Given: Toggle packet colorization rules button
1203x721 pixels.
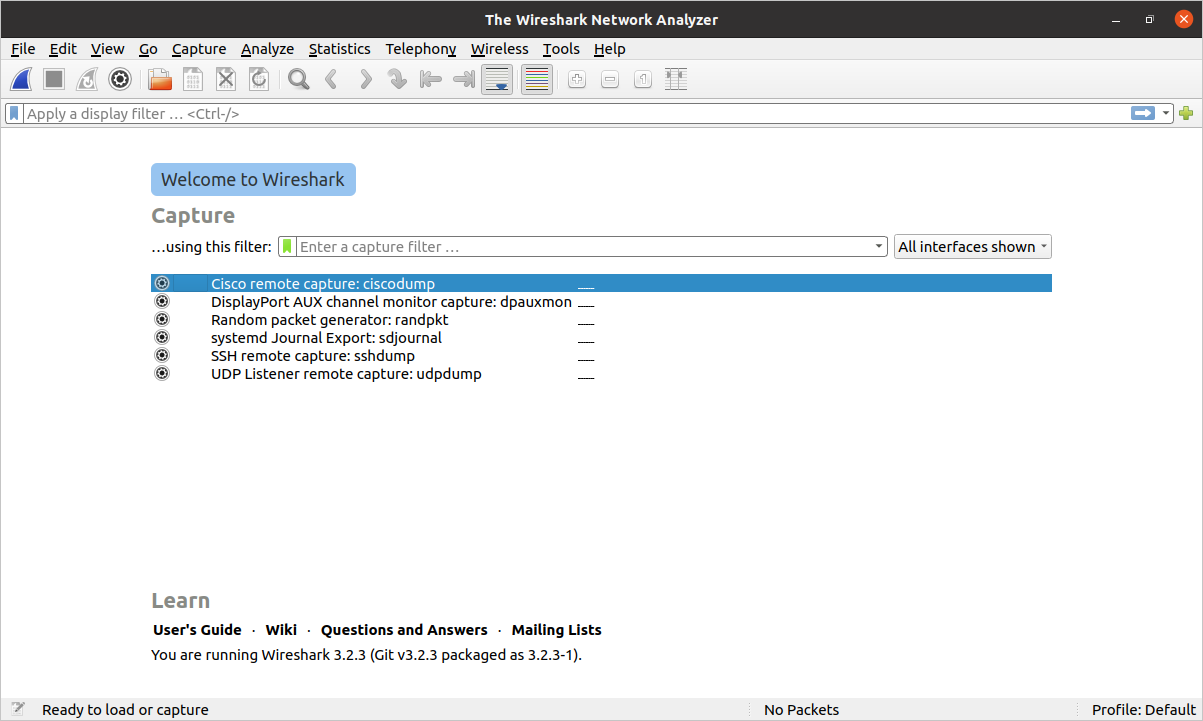Looking at the screenshot, I should 537,79.
